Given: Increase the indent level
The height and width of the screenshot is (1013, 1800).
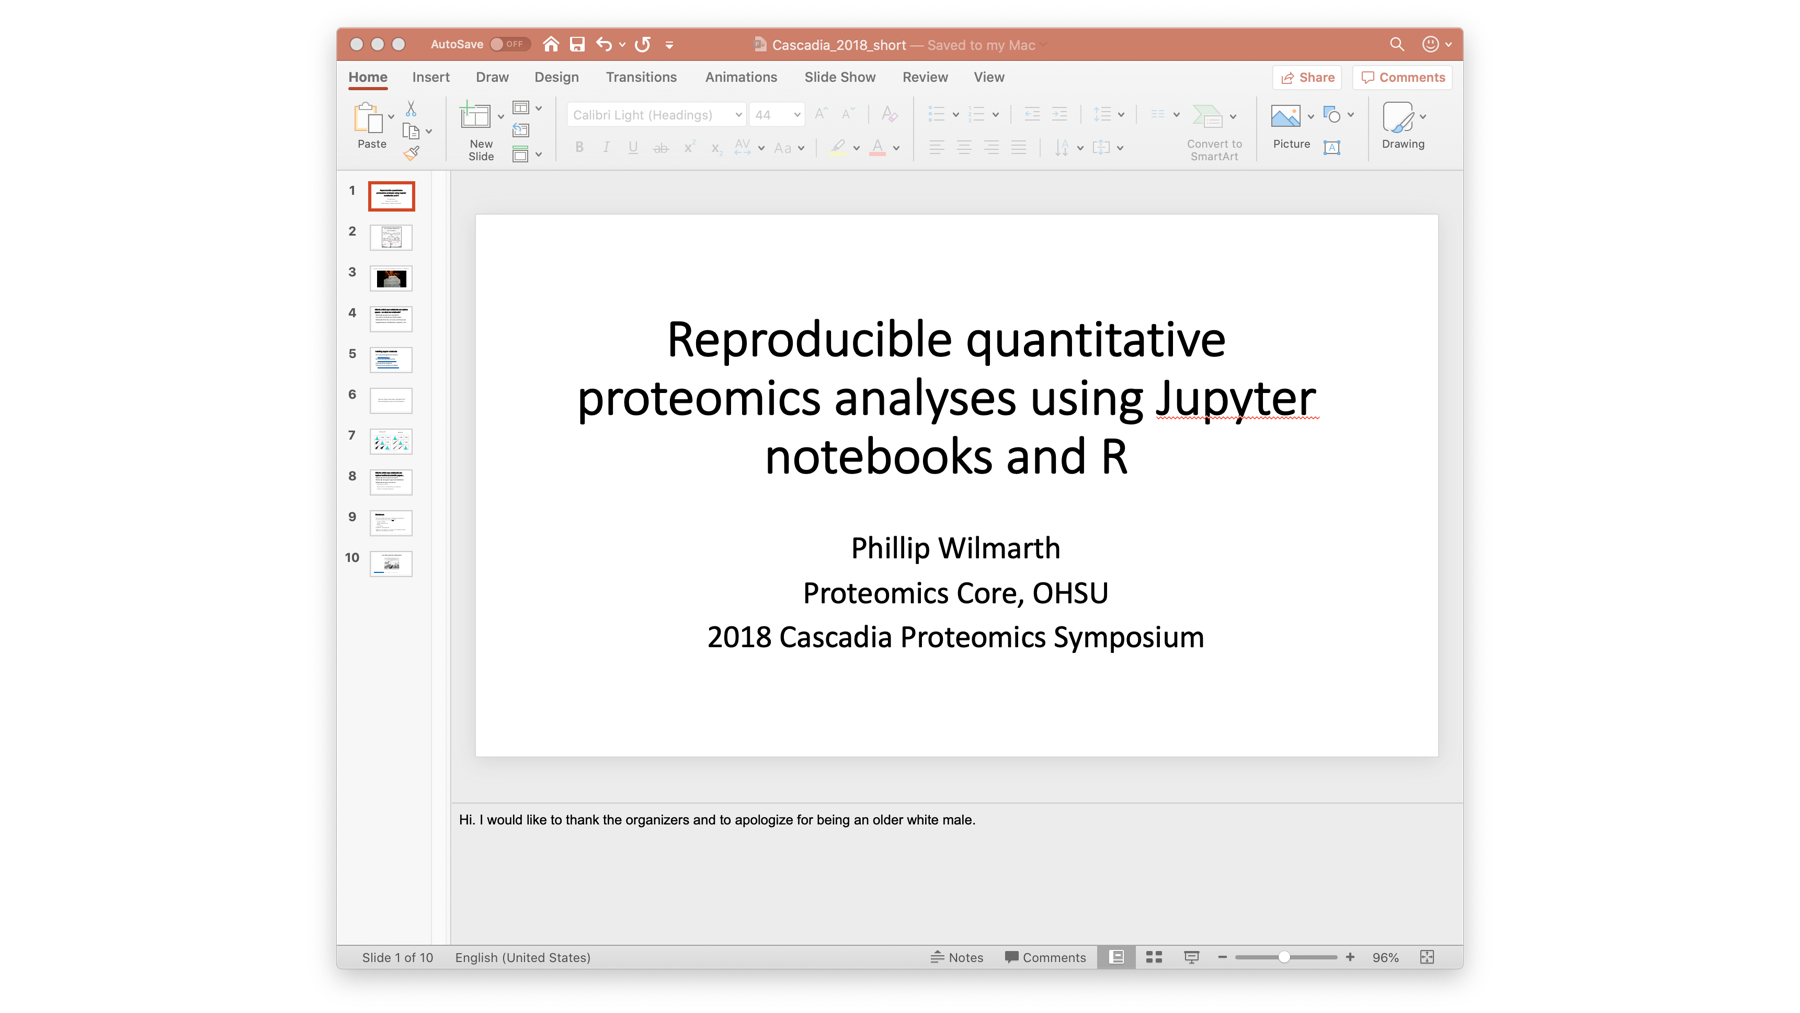Looking at the screenshot, I should 1060,114.
